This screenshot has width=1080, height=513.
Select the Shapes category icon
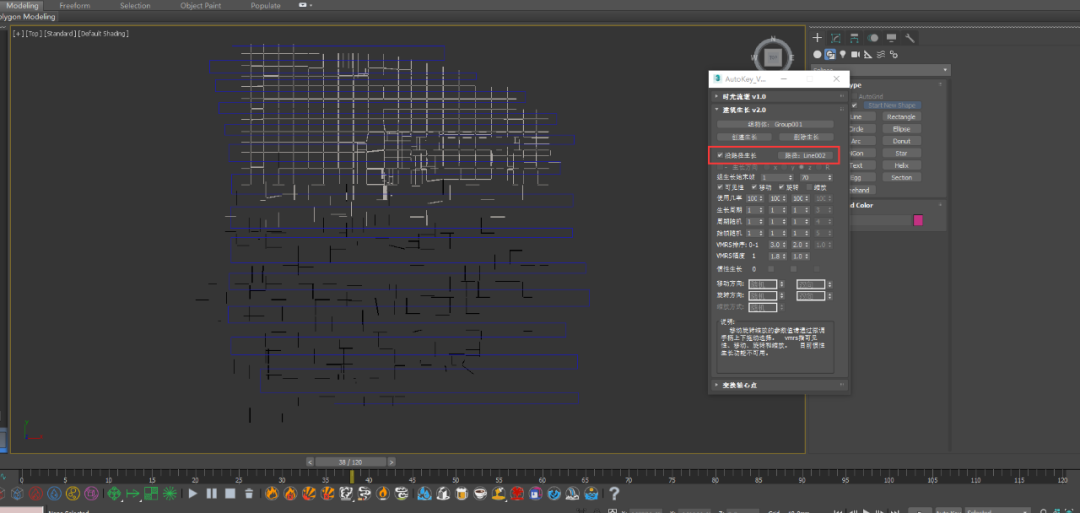point(830,54)
